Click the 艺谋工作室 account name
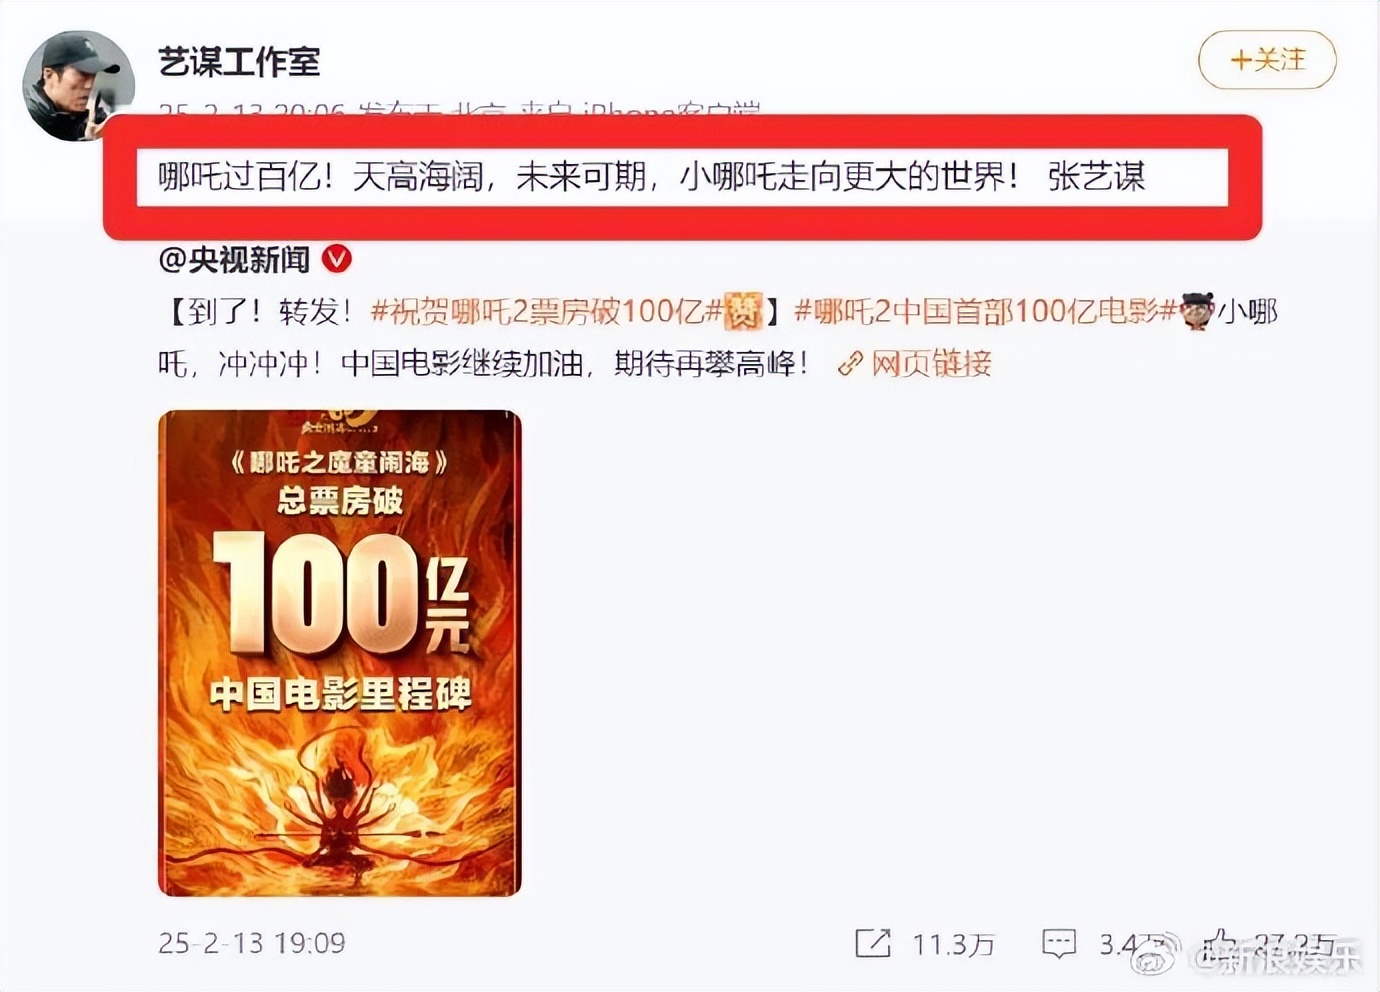 [x=239, y=62]
